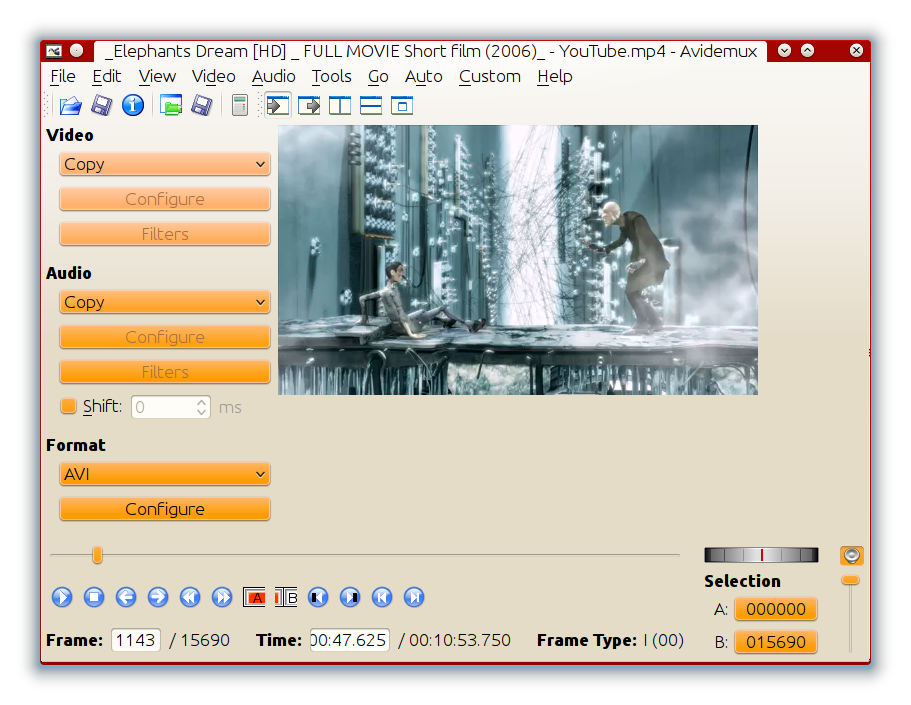
Task: Start playback with the Play button
Action: pos(62,597)
